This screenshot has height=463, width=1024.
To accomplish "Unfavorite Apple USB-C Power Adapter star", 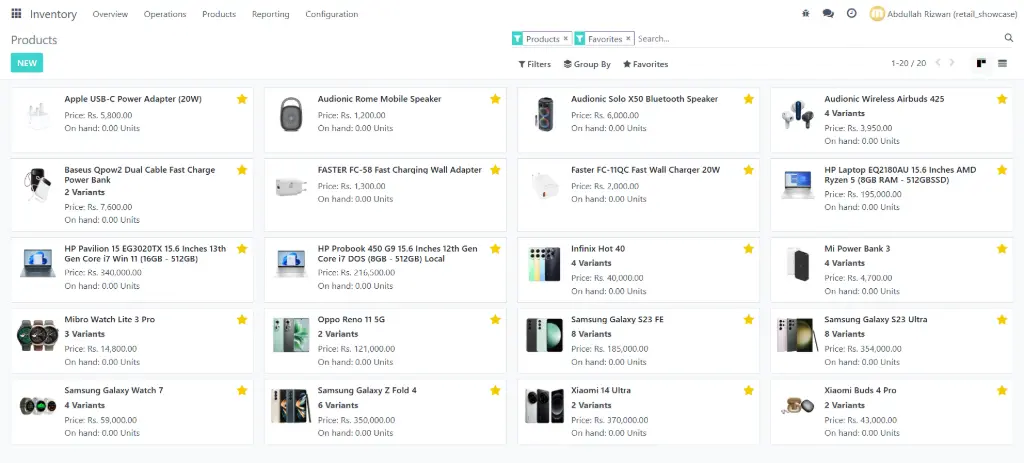I will click(242, 99).
